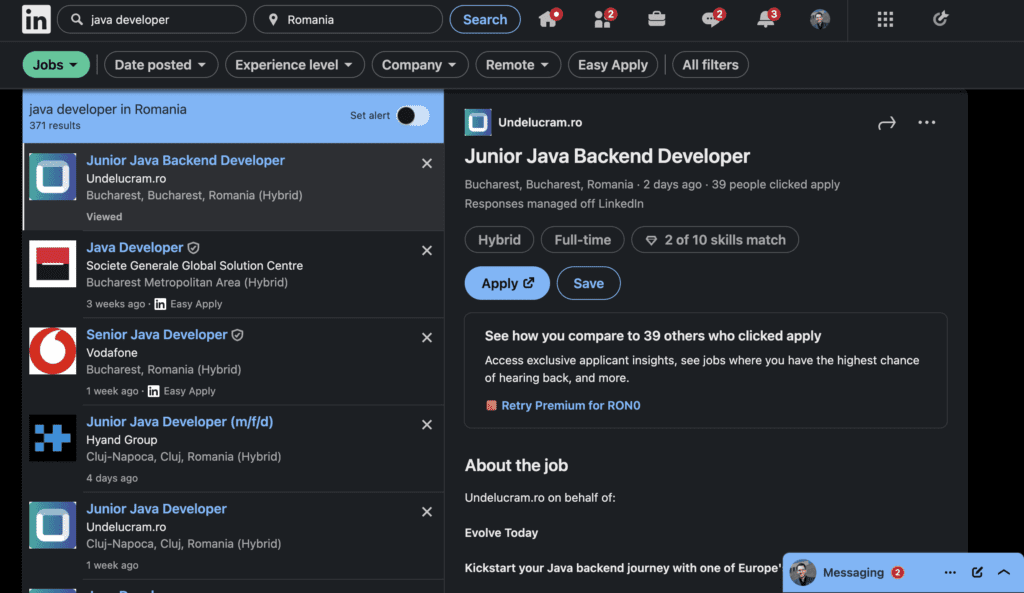Compose a new message in Messaging panel
This screenshot has height=593, width=1024.
977,573
